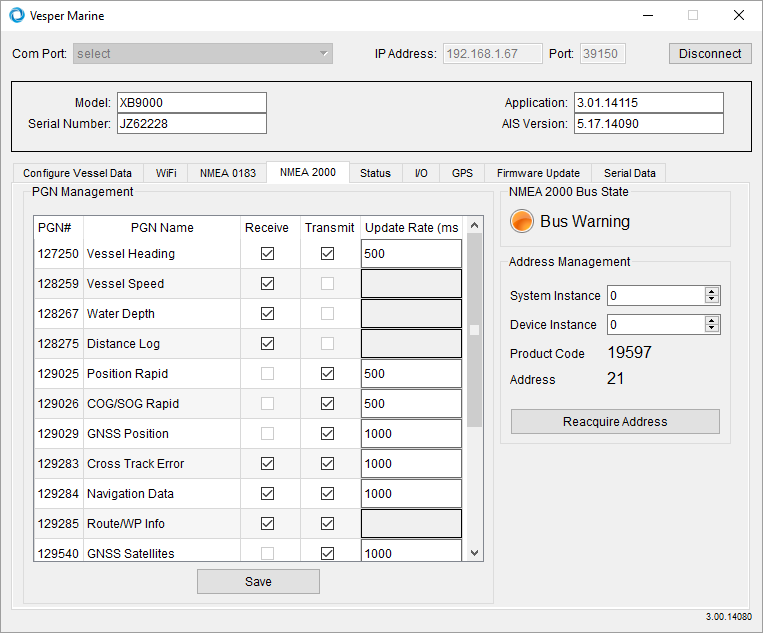Open the Firmware Update tab
This screenshot has width=763, height=633.
point(538,173)
